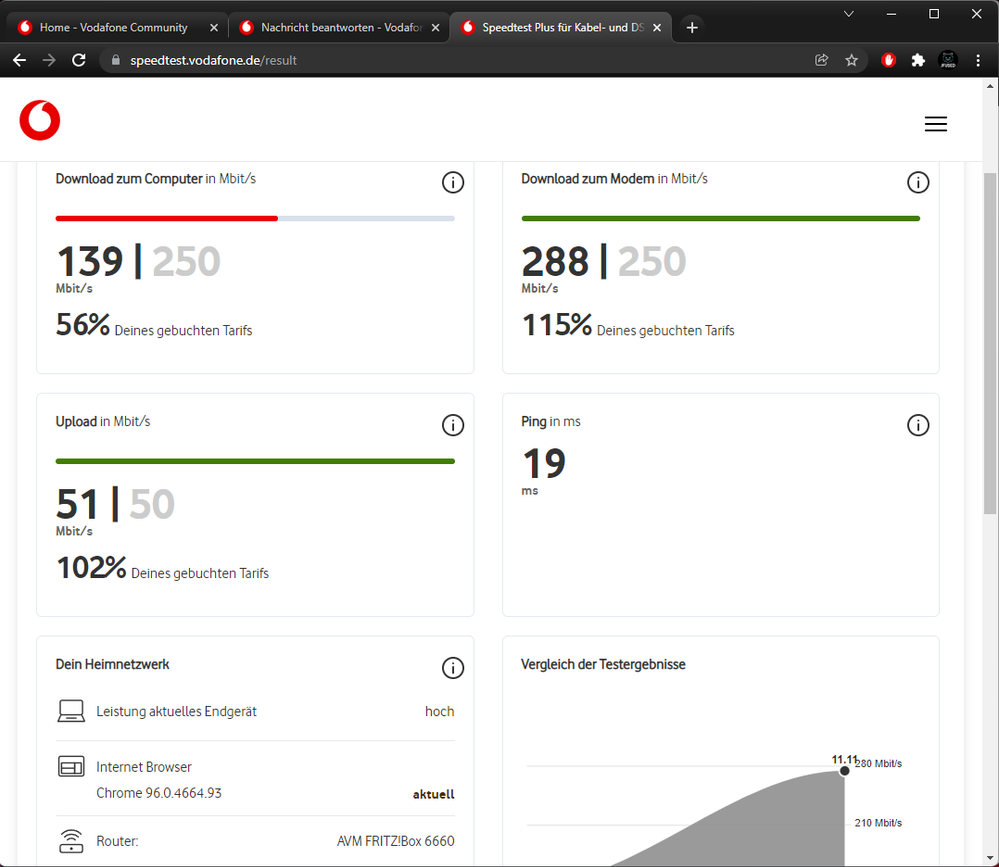This screenshot has width=999, height=867.
Task: Share this page via share icon
Action: [x=821, y=60]
